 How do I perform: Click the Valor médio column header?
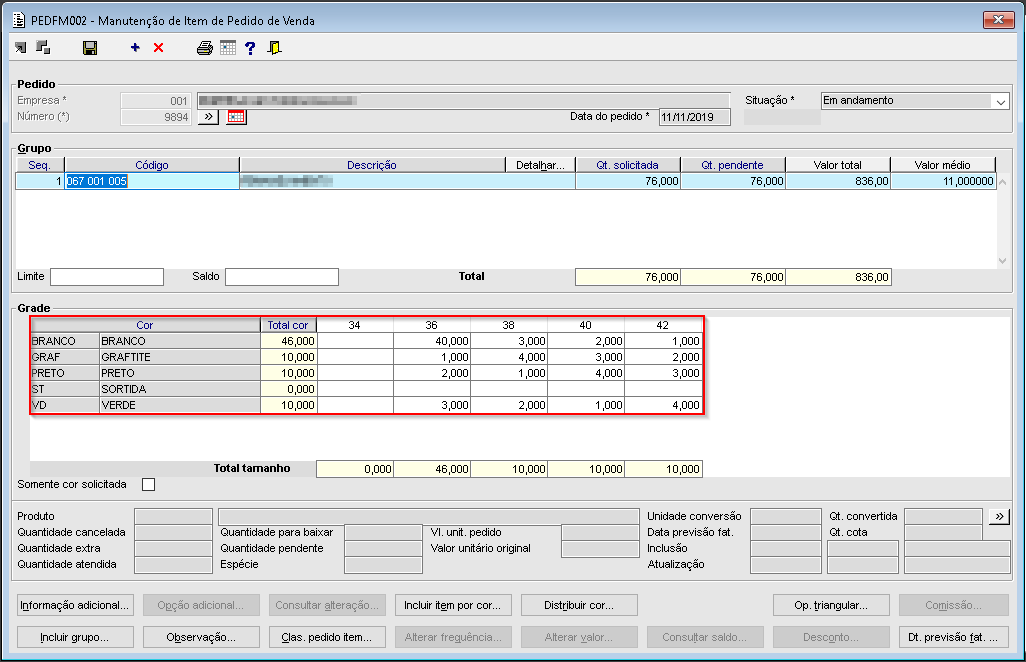click(943, 165)
